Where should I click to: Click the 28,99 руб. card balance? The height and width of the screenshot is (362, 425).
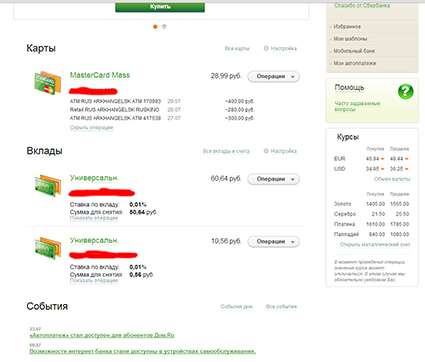tap(226, 76)
